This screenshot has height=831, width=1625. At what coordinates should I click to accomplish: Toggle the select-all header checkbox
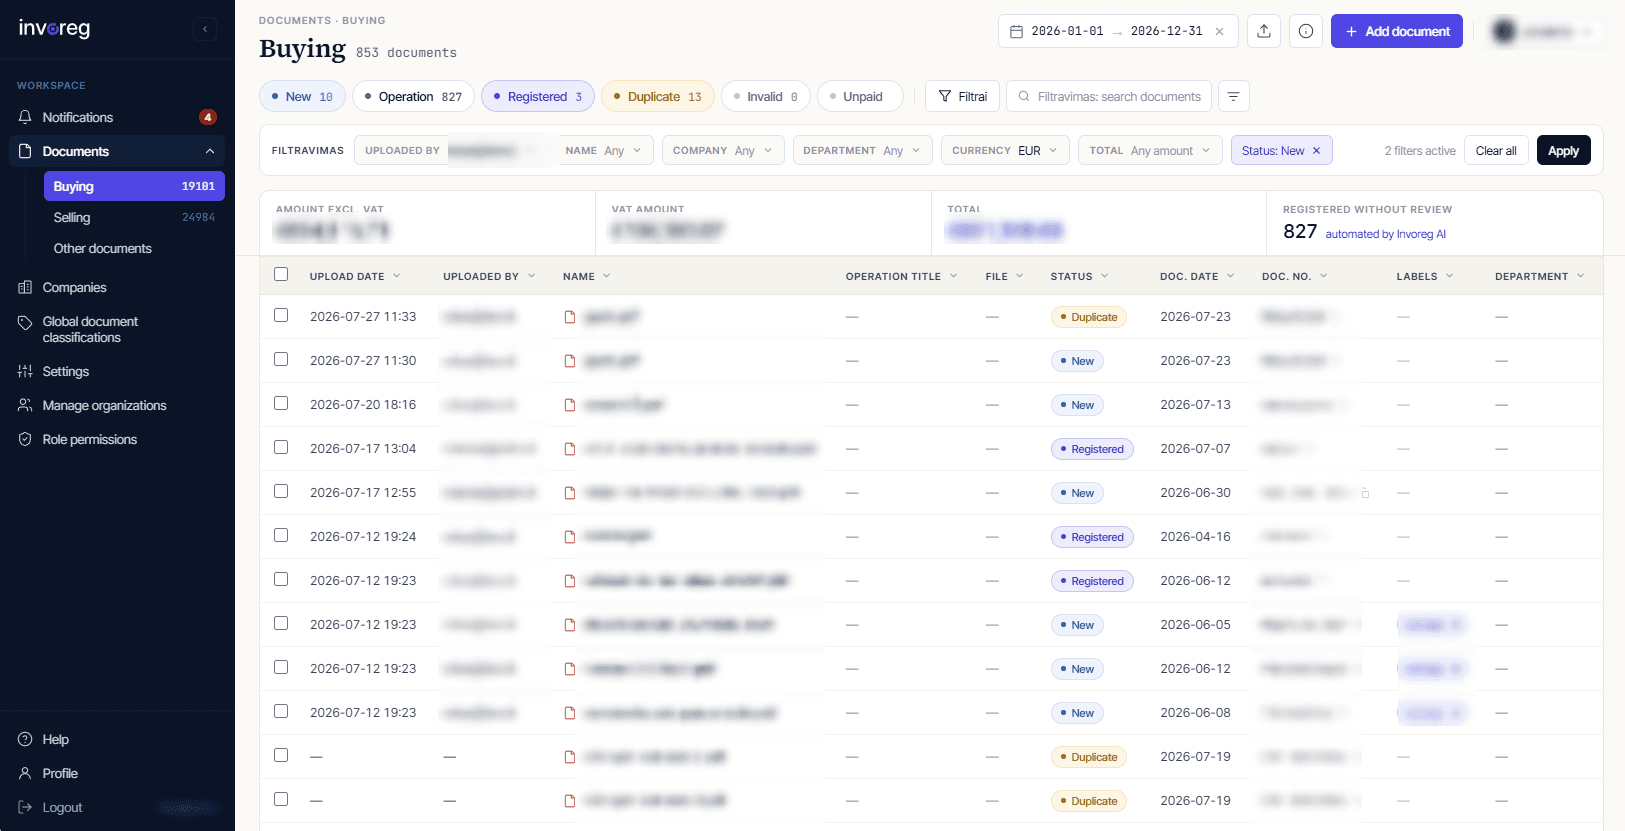click(x=281, y=274)
